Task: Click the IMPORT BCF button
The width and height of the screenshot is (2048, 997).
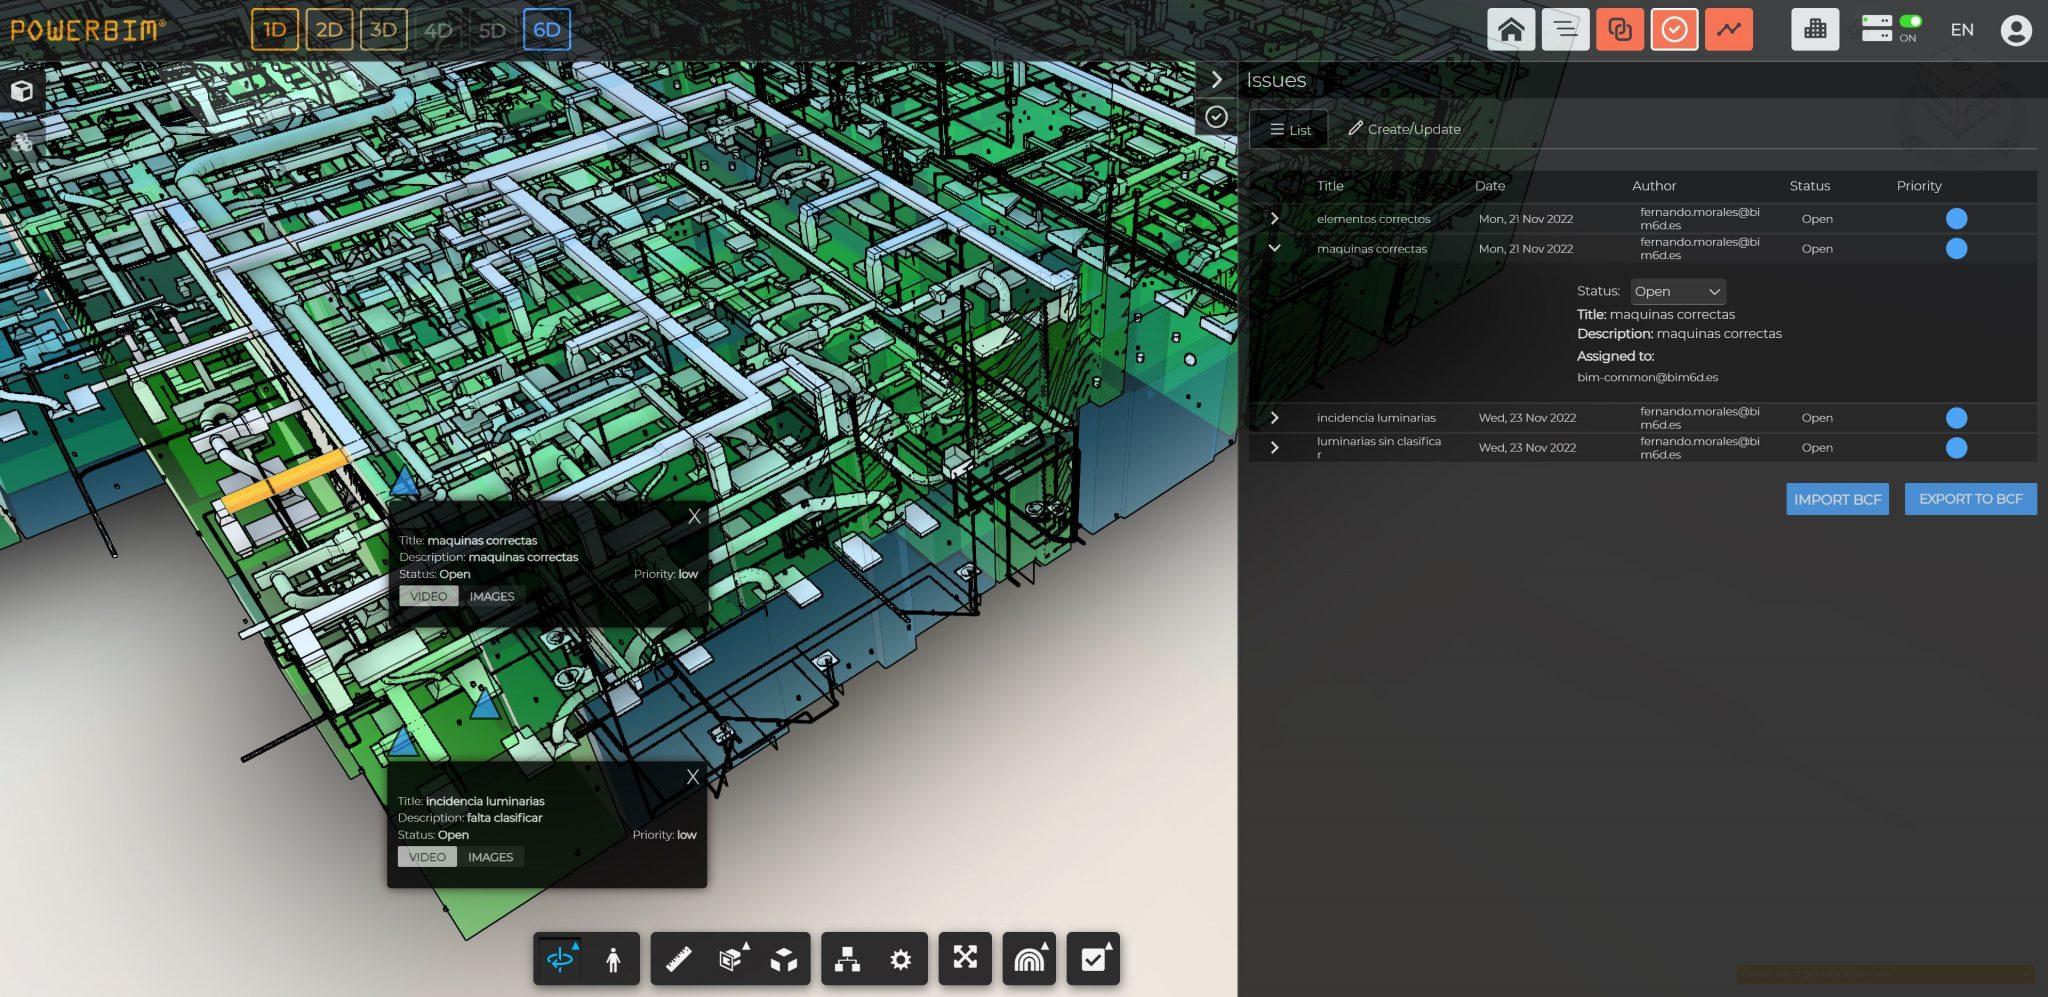Action: pos(1836,498)
